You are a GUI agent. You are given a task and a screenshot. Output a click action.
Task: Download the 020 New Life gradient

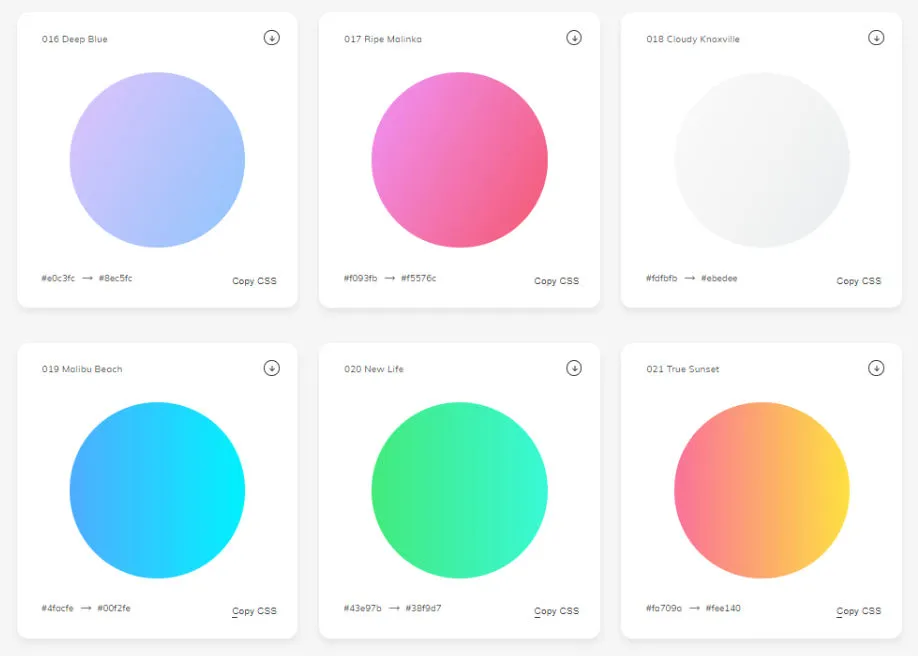pos(574,368)
